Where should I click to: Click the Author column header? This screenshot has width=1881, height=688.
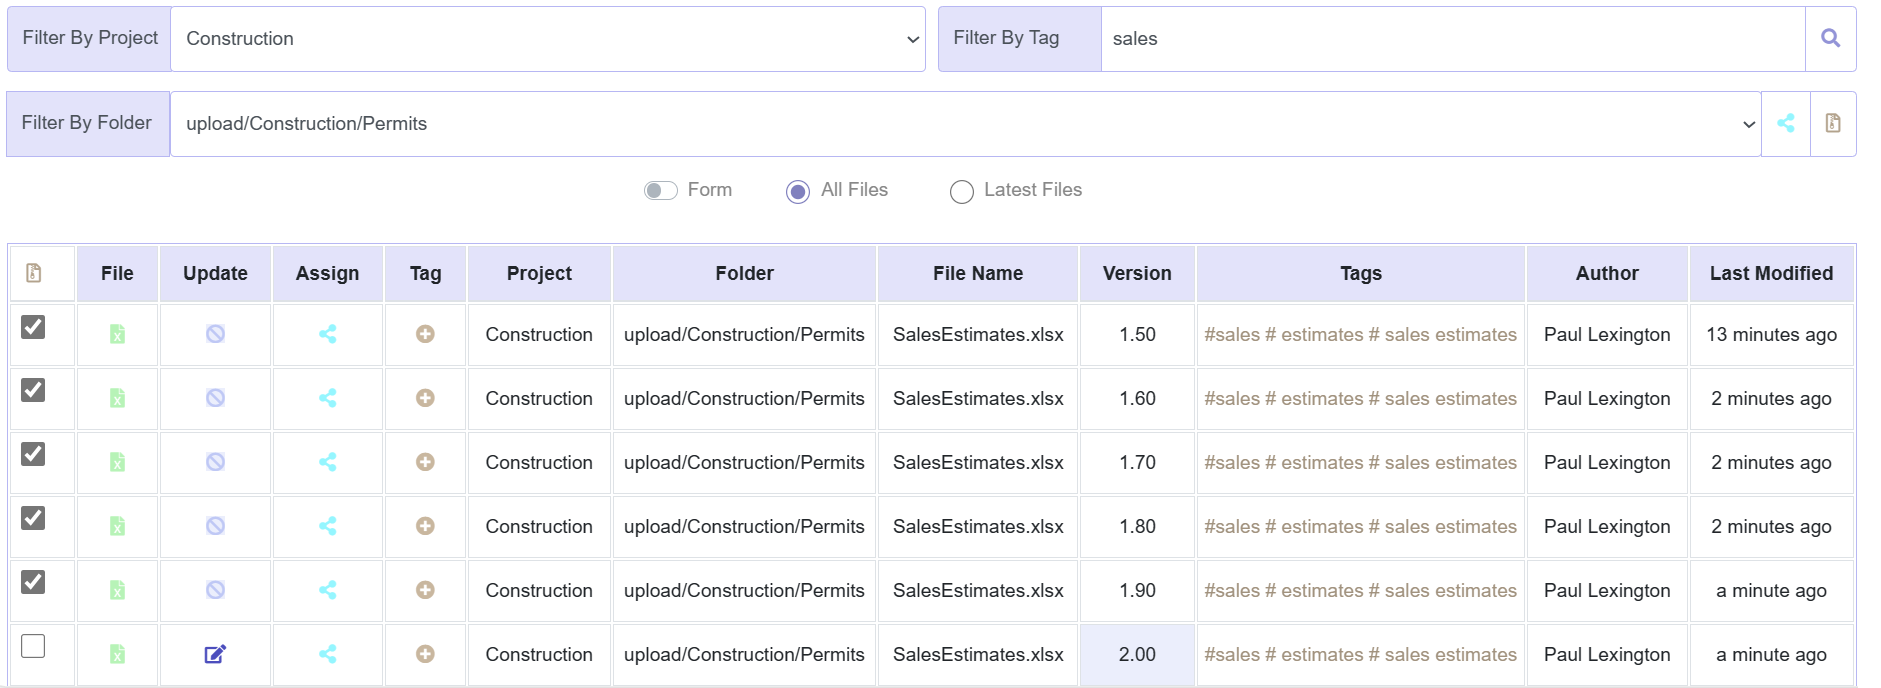pos(1607,273)
